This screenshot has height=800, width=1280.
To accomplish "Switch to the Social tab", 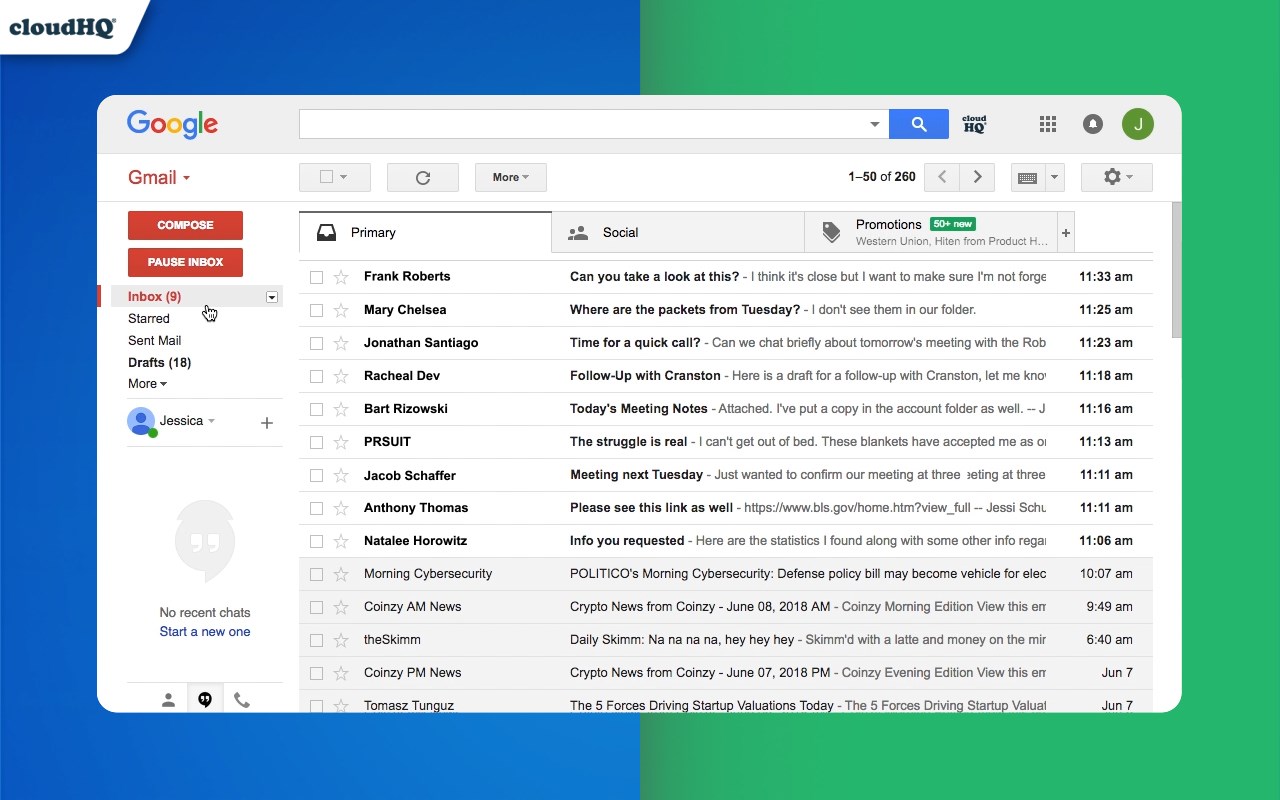I will pos(678,232).
